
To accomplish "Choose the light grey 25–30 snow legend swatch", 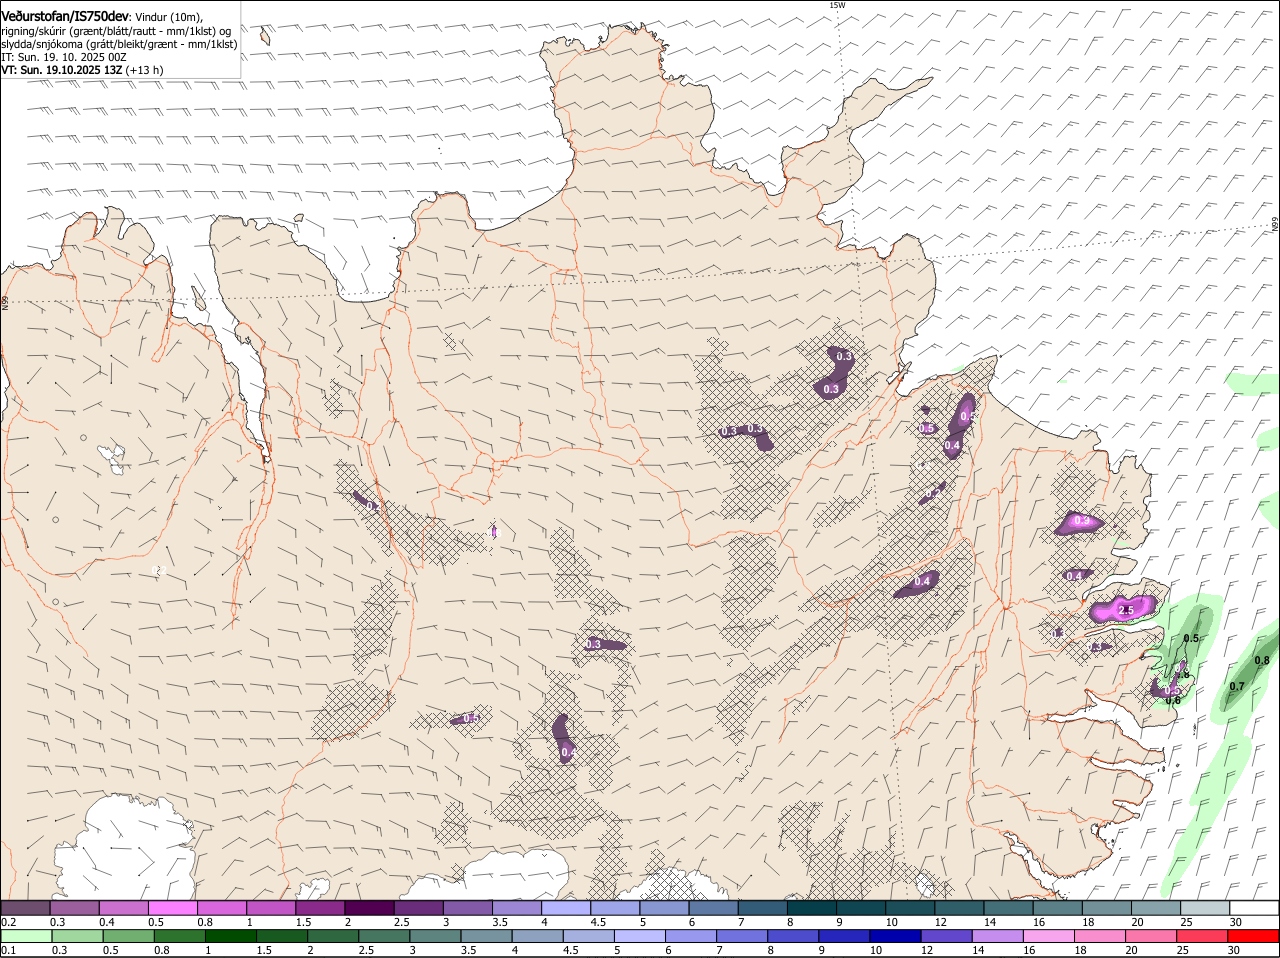I will coord(1206,908).
